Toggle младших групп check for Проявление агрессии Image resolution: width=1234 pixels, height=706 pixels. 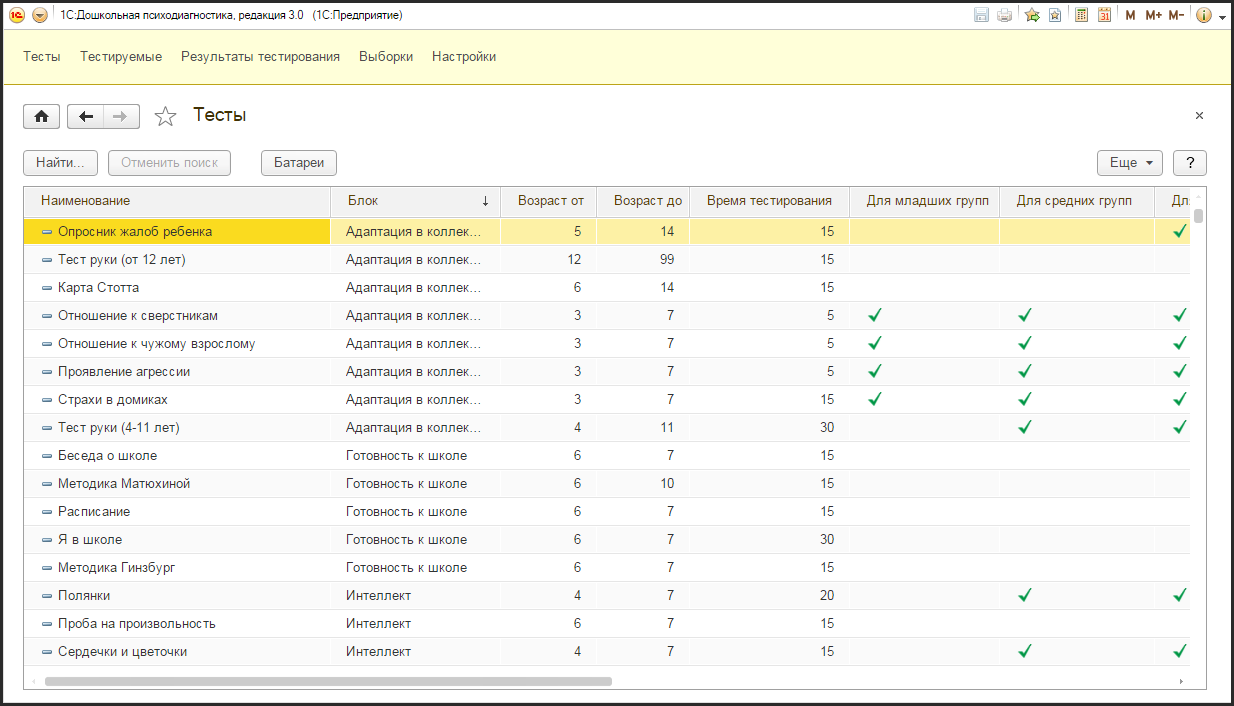(x=875, y=371)
